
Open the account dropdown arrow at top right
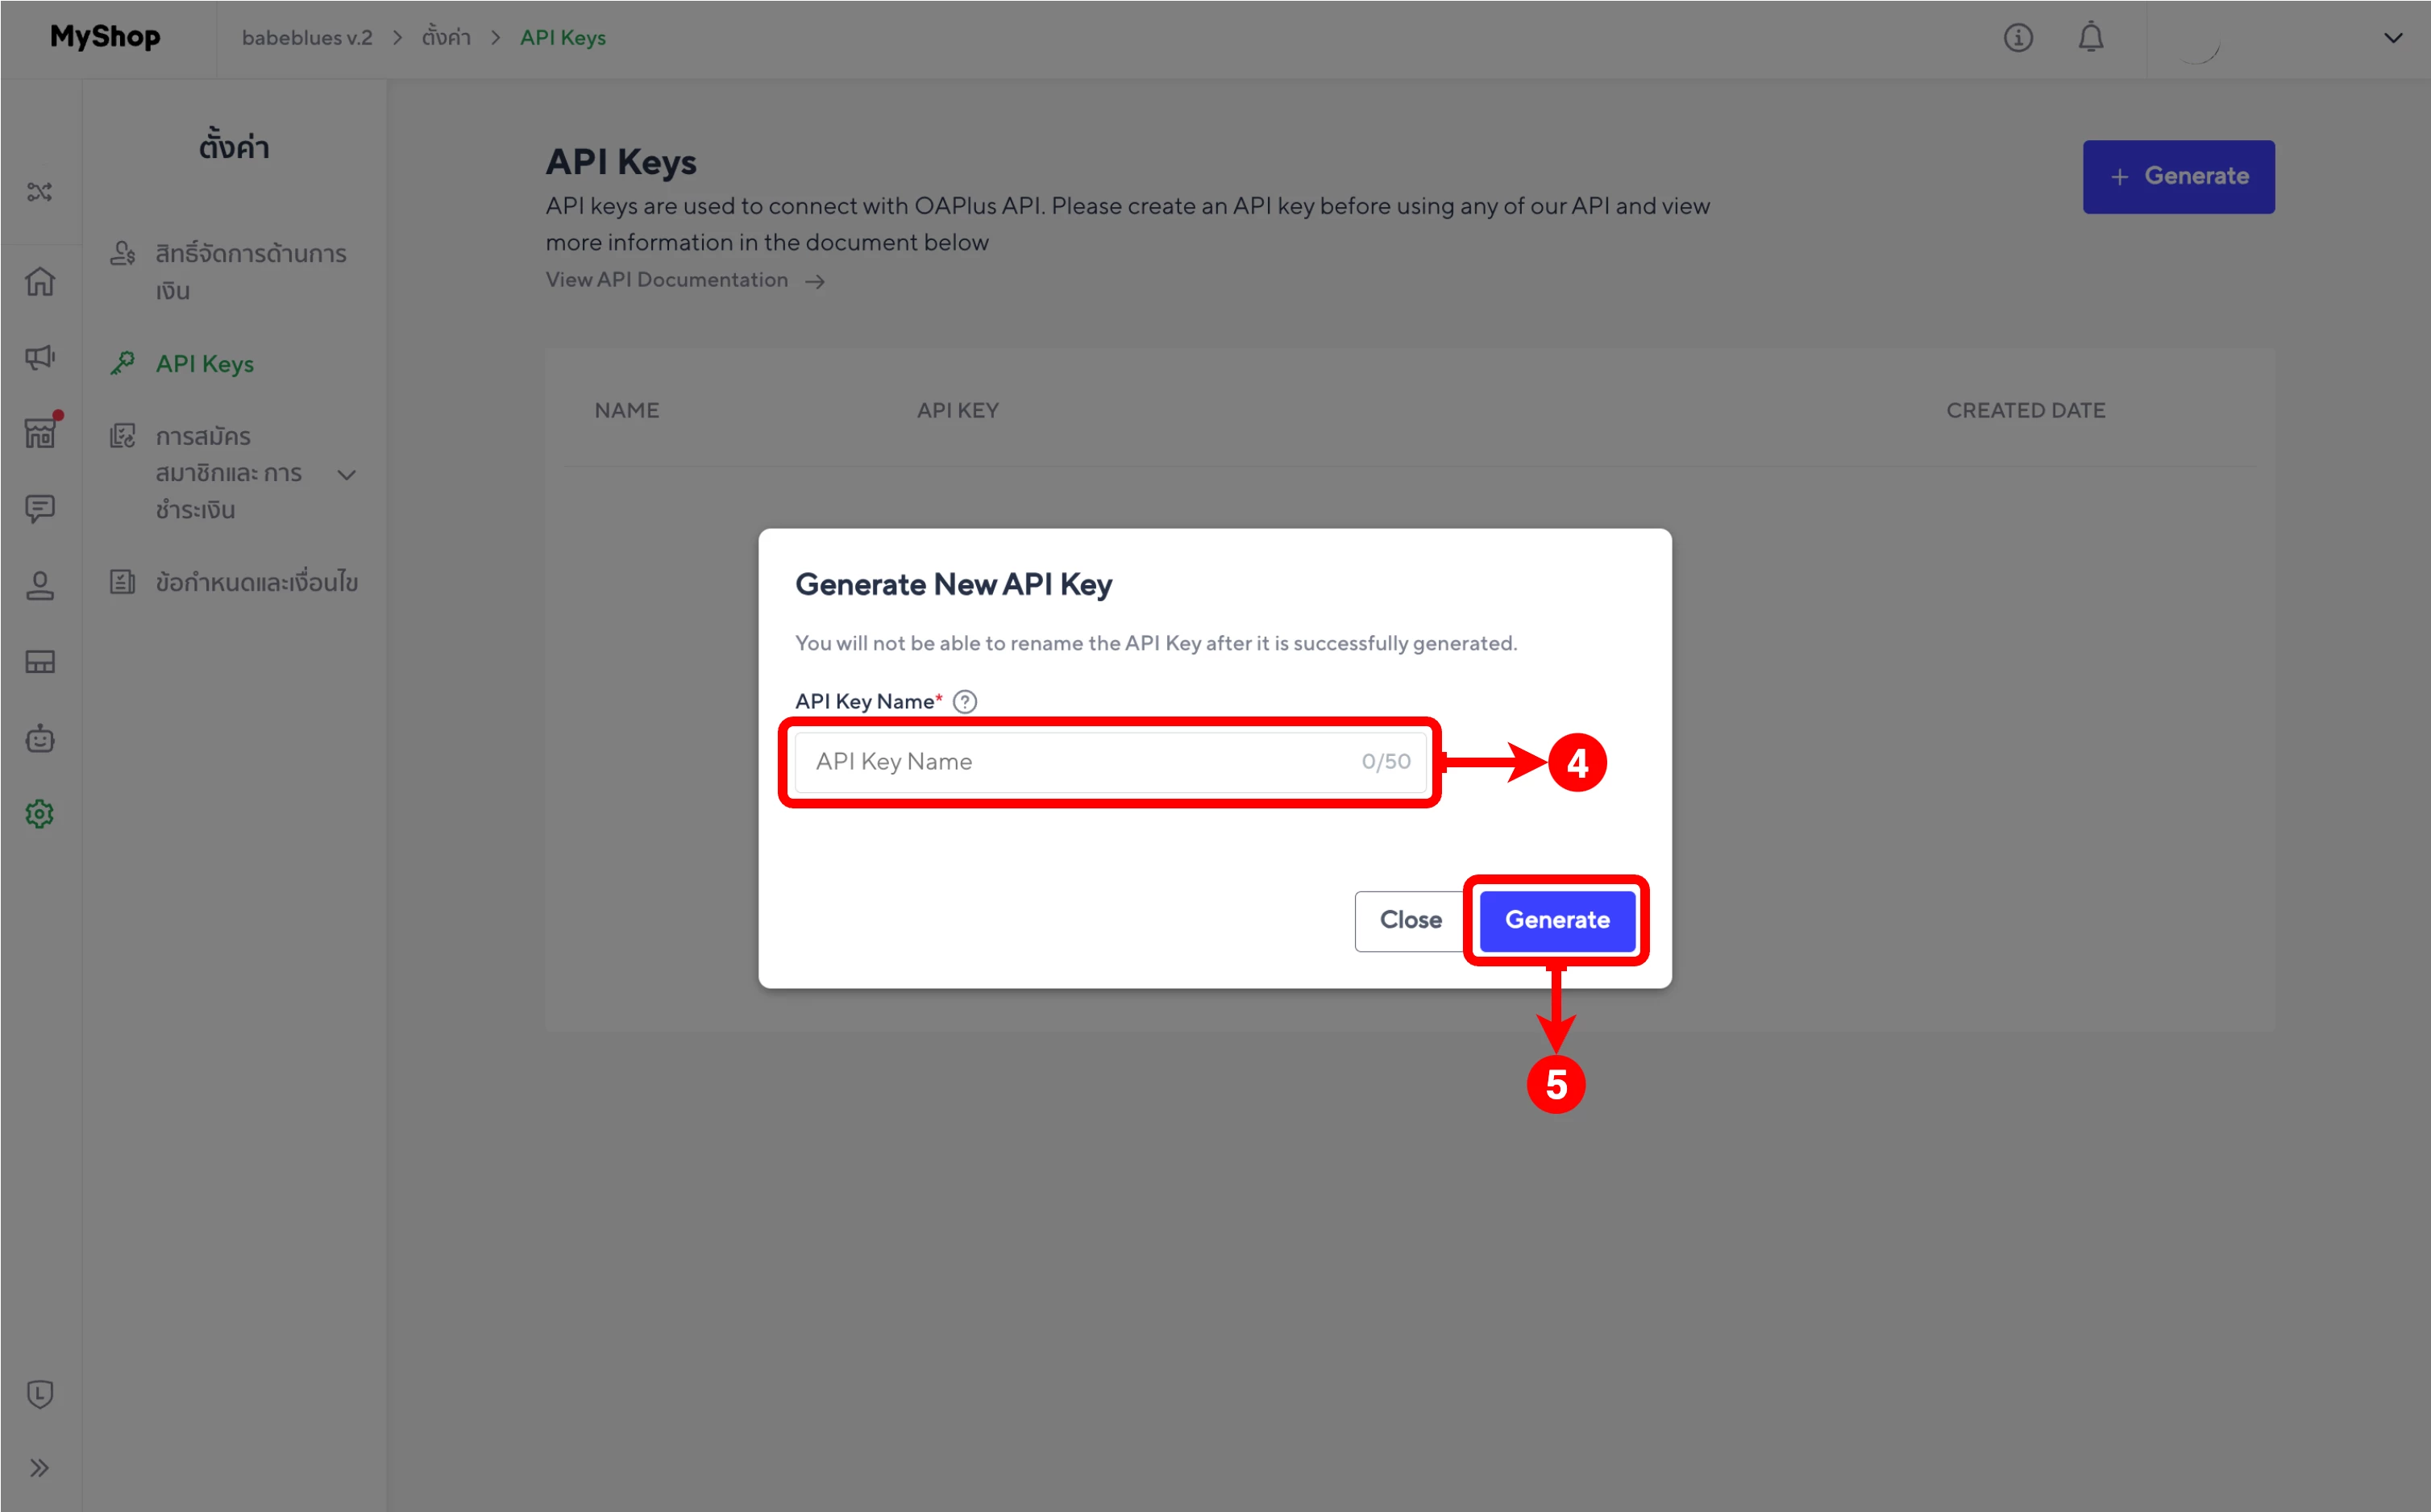pos(2393,38)
